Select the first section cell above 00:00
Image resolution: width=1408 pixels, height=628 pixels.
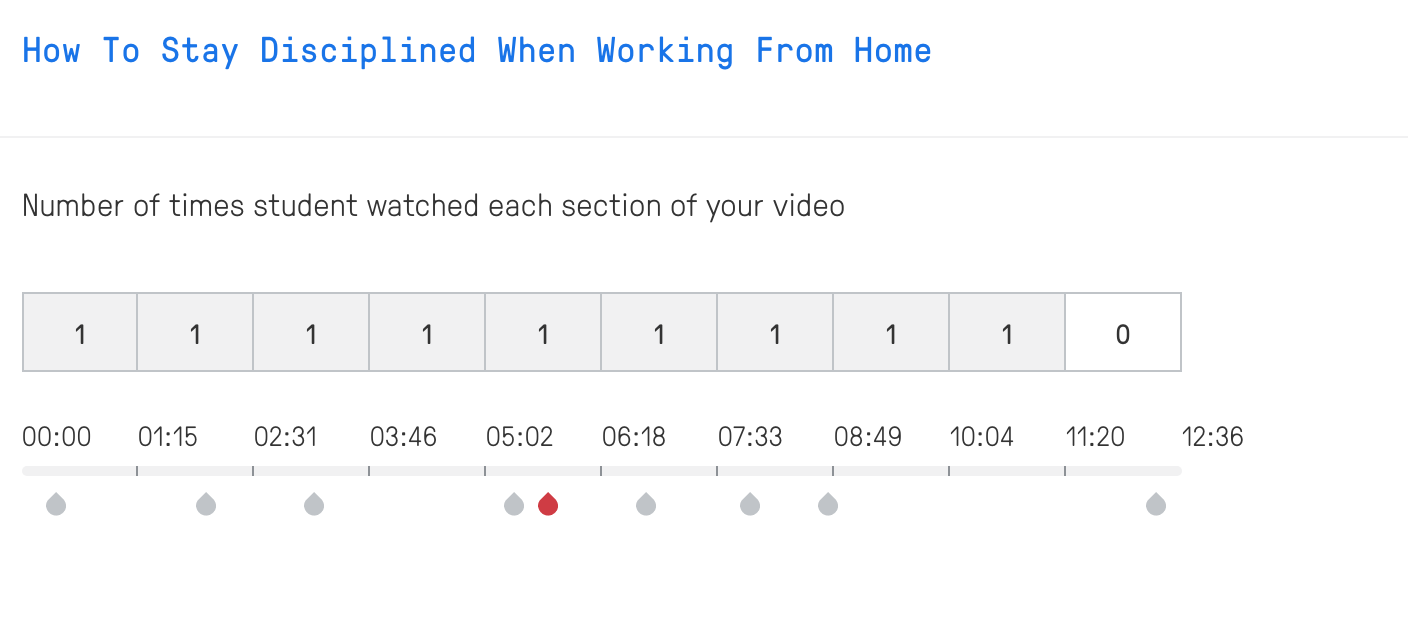point(80,332)
